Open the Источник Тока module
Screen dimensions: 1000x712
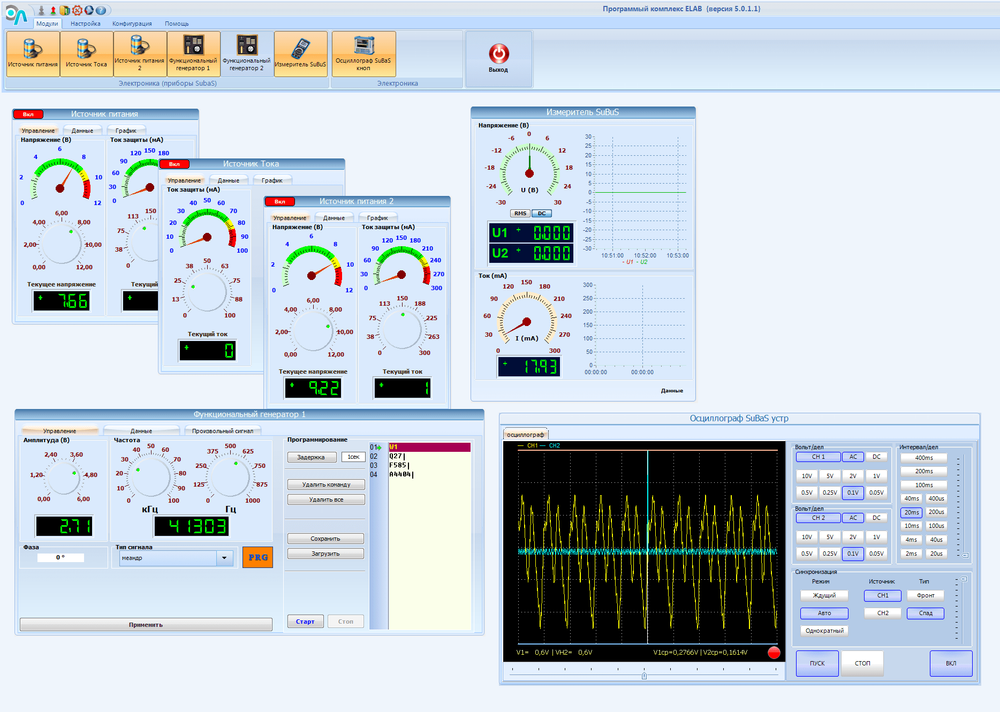(86, 53)
